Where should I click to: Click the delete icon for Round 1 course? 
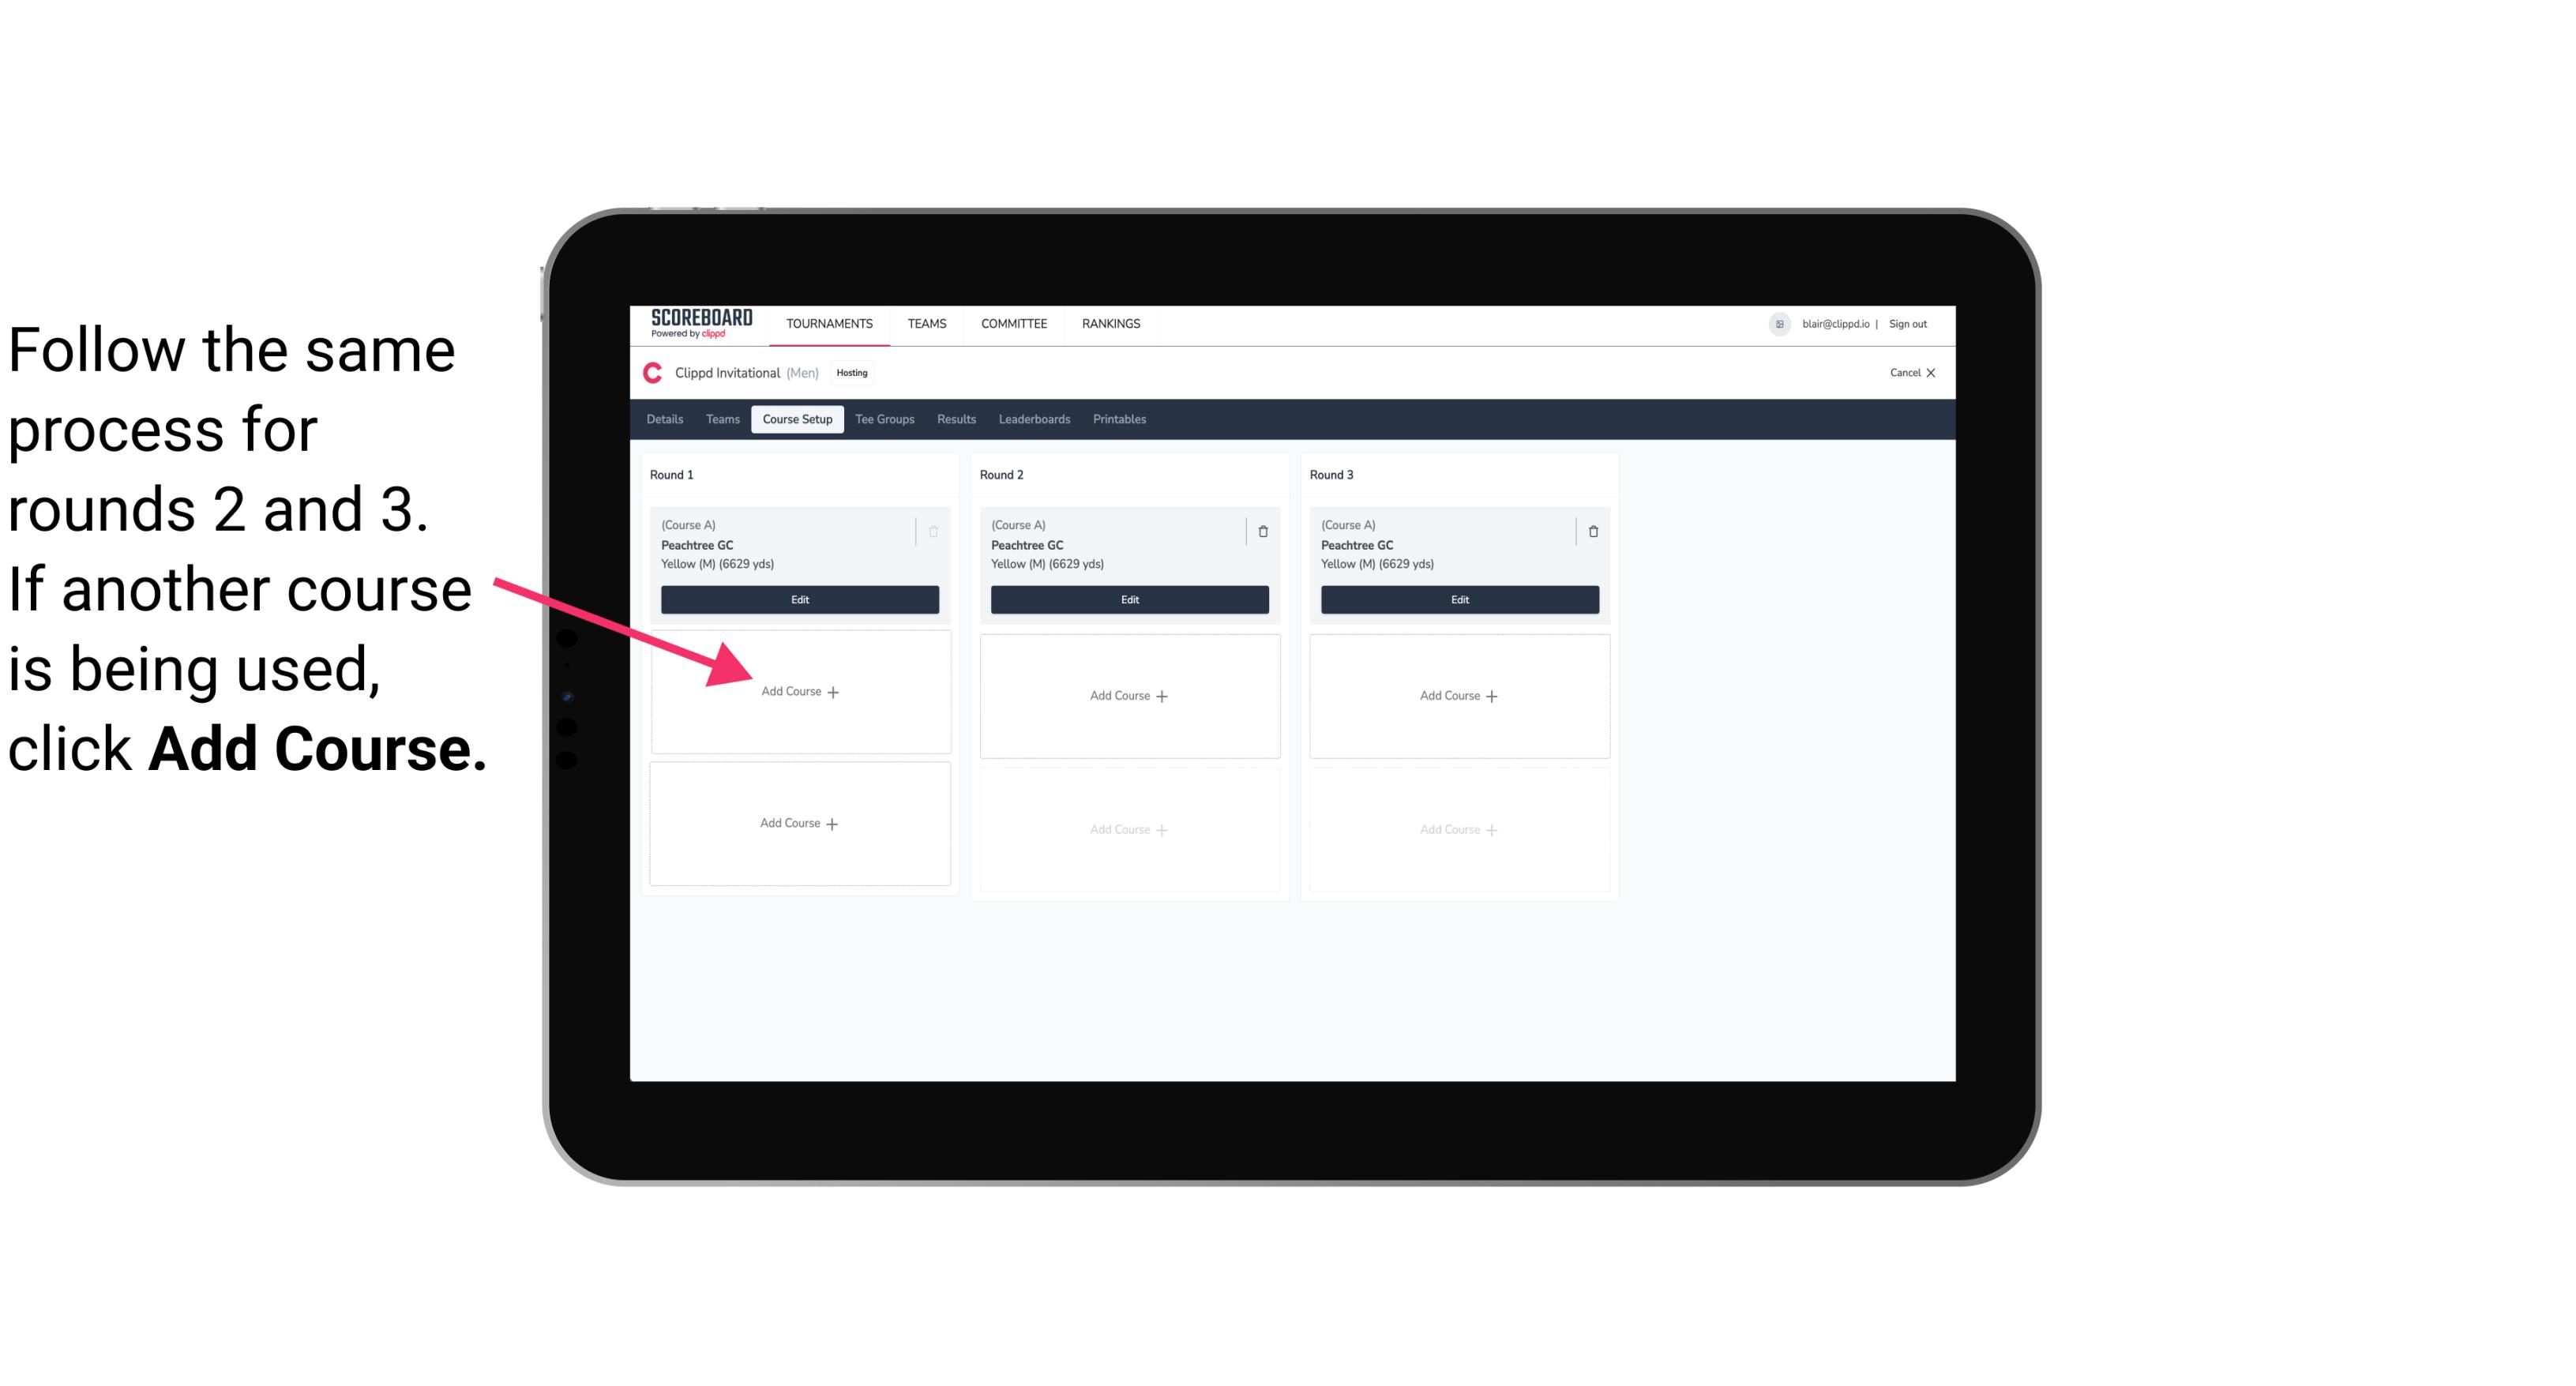click(935, 531)
